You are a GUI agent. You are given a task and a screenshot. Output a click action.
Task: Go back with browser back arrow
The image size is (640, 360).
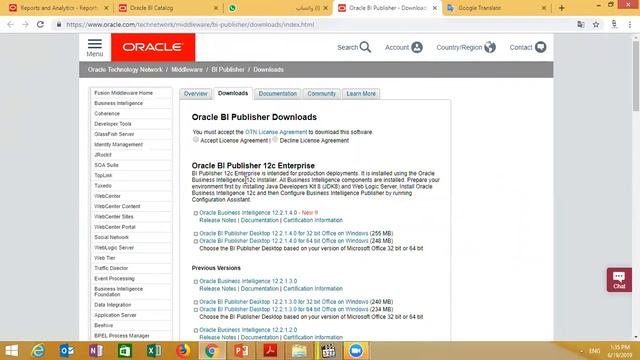[10, 24]
